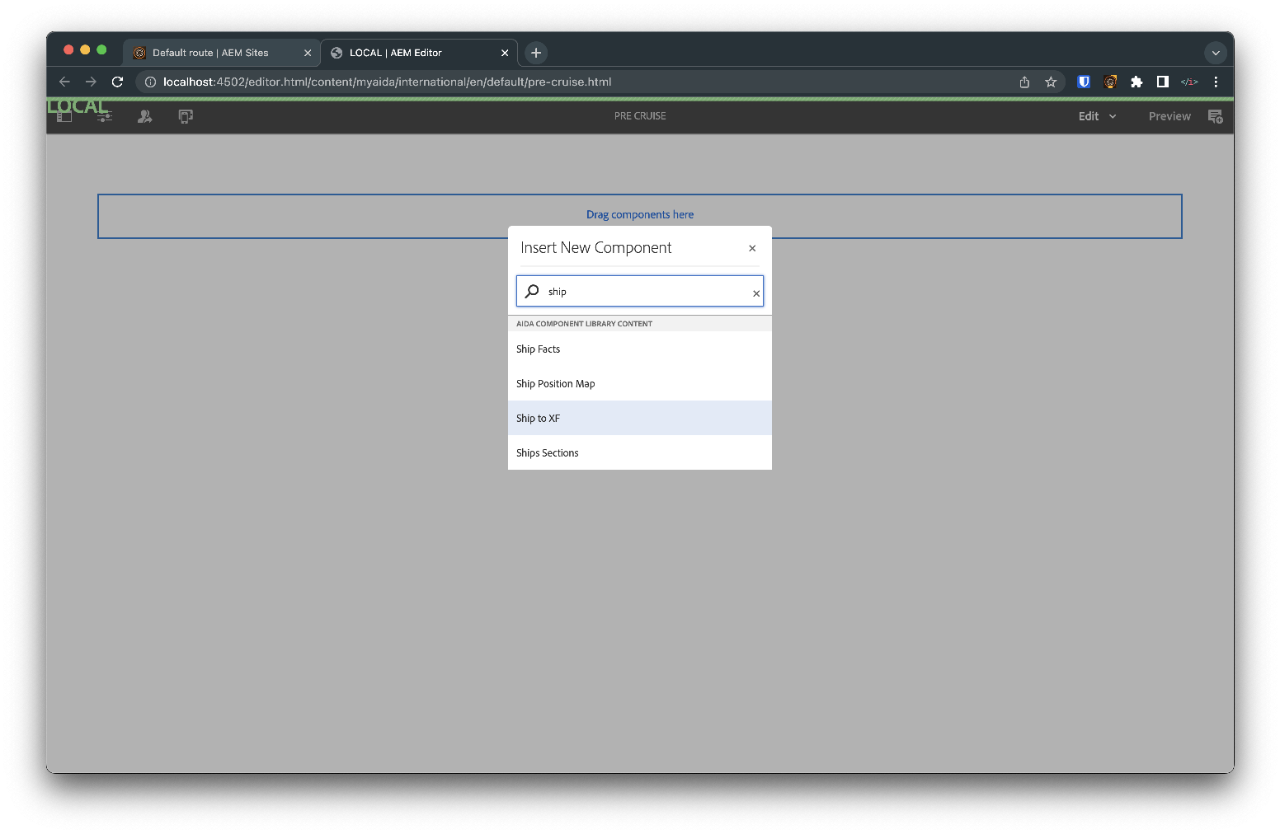Click the Share page icon in address bar

(x=1024, y=82)
